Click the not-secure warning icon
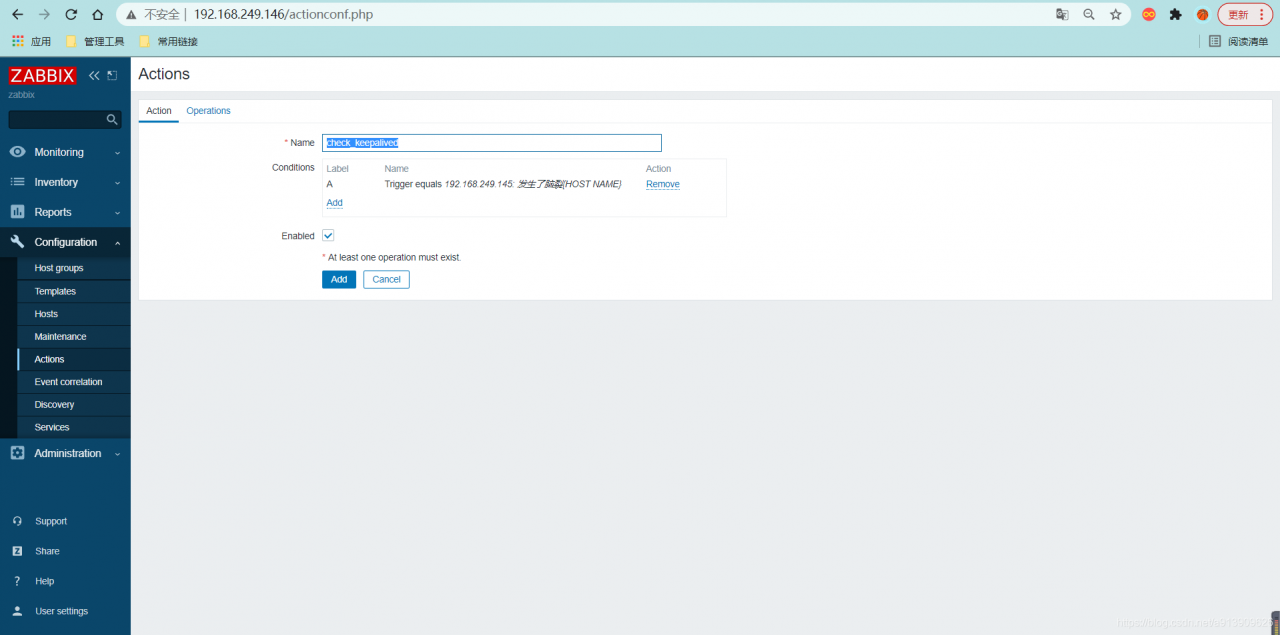This screenshot has height=635, width=1280. [x=130, y=15]
